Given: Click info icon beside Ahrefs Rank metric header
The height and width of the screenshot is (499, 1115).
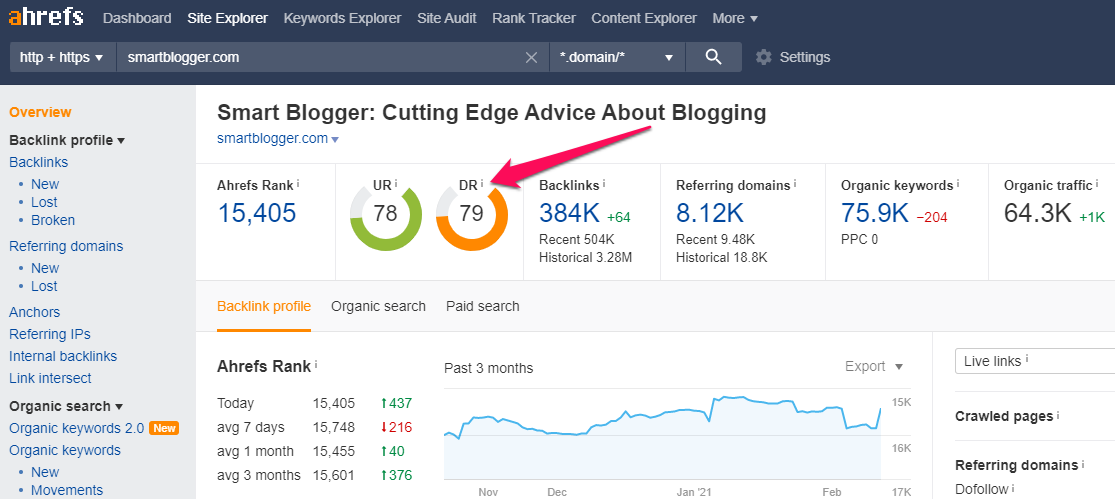Looking at the screenshot, I should tap(298, 183).
